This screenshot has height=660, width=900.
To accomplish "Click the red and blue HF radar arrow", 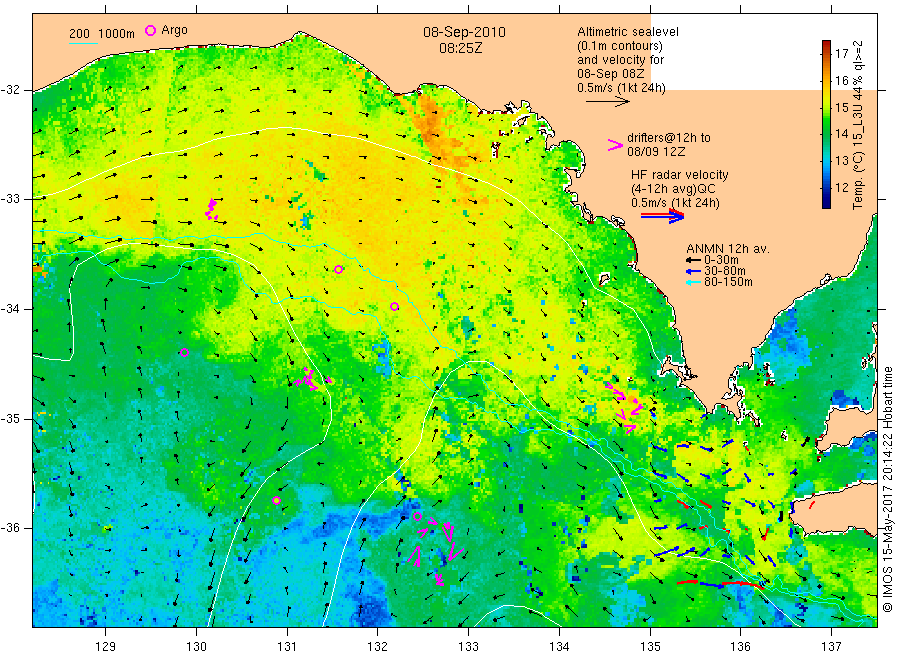I will tap(662, 216).
